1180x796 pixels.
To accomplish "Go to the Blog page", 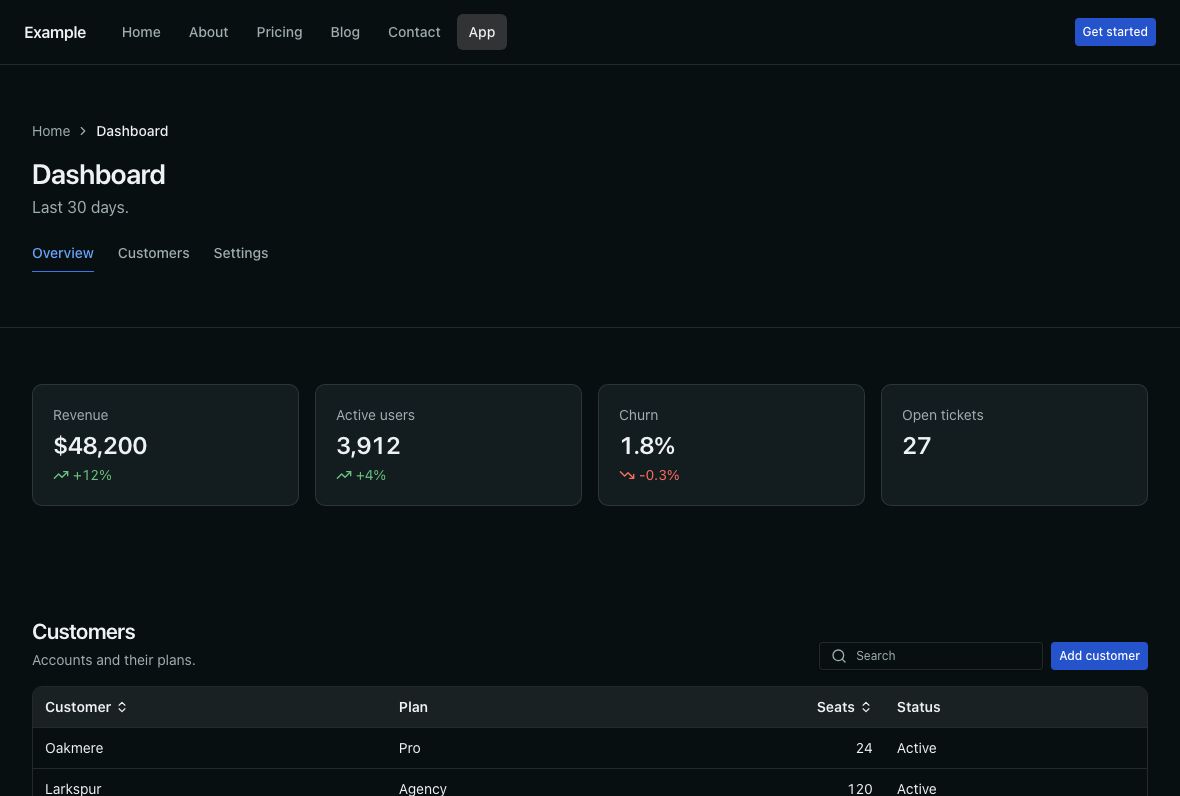I will point(345,32).
